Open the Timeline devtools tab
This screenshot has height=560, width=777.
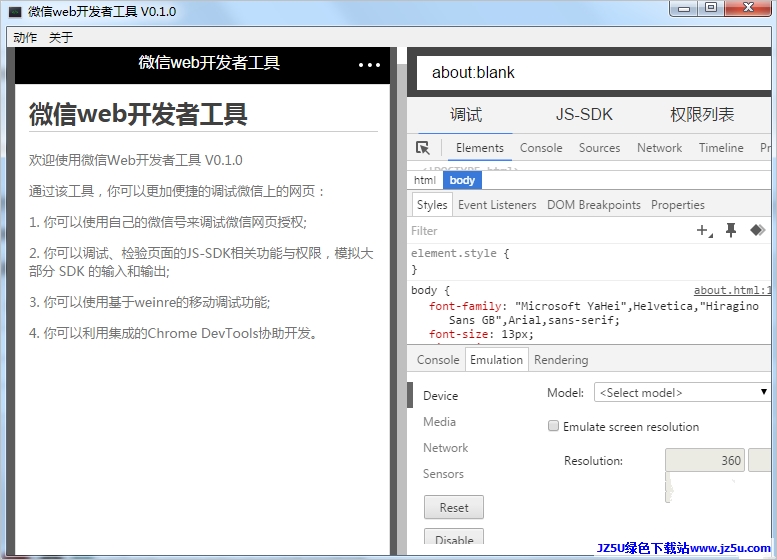pyautogui.click(x=721, y=148)
